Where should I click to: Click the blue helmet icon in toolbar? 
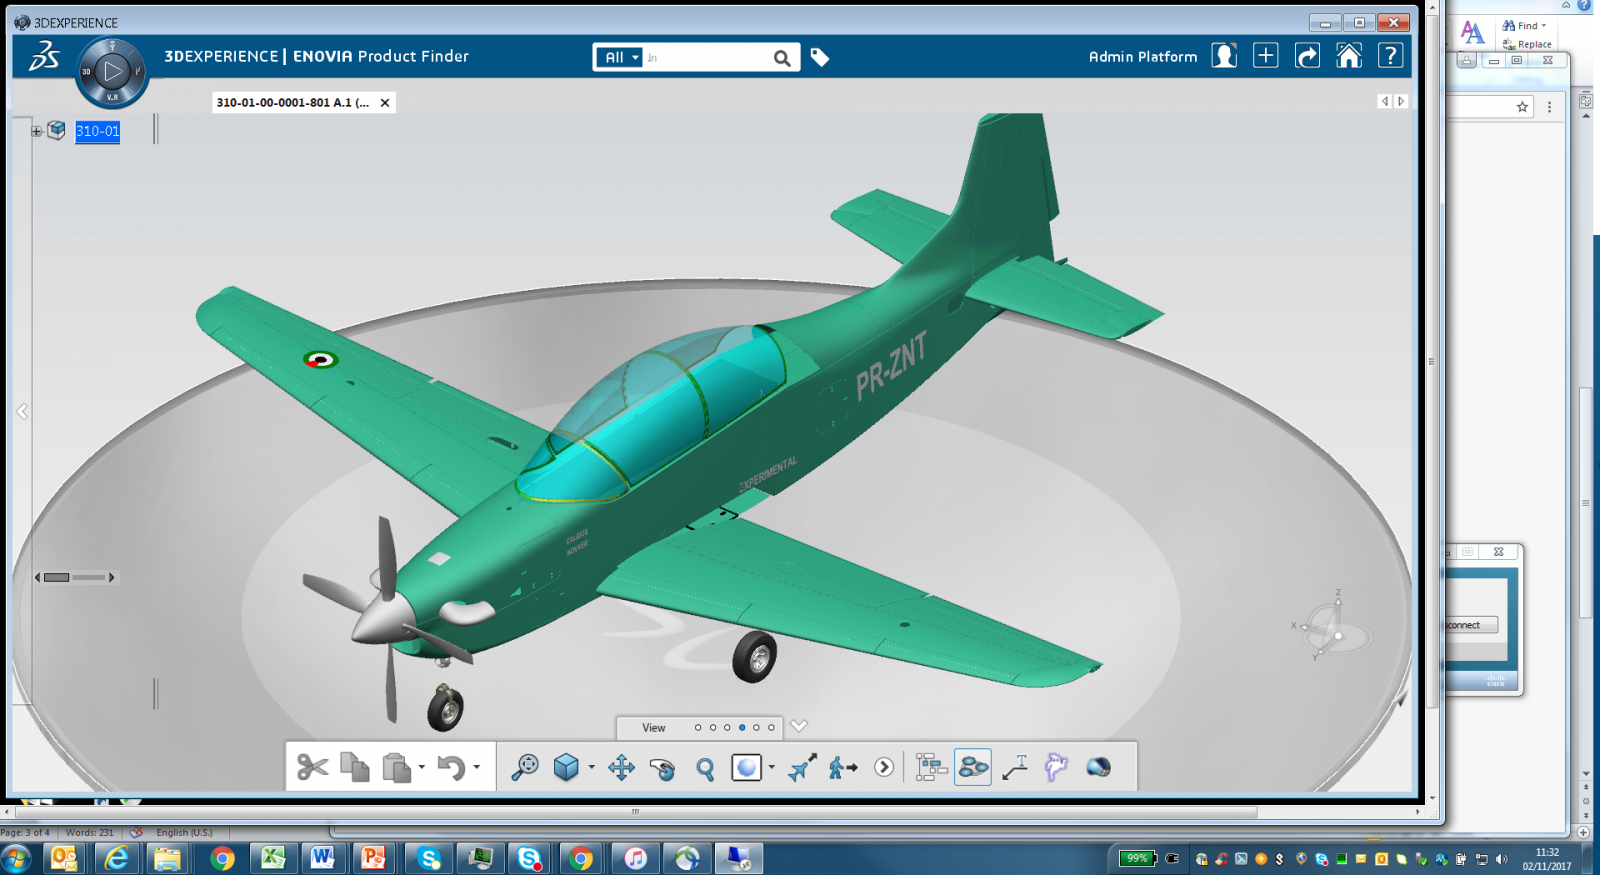(1098, 767)
